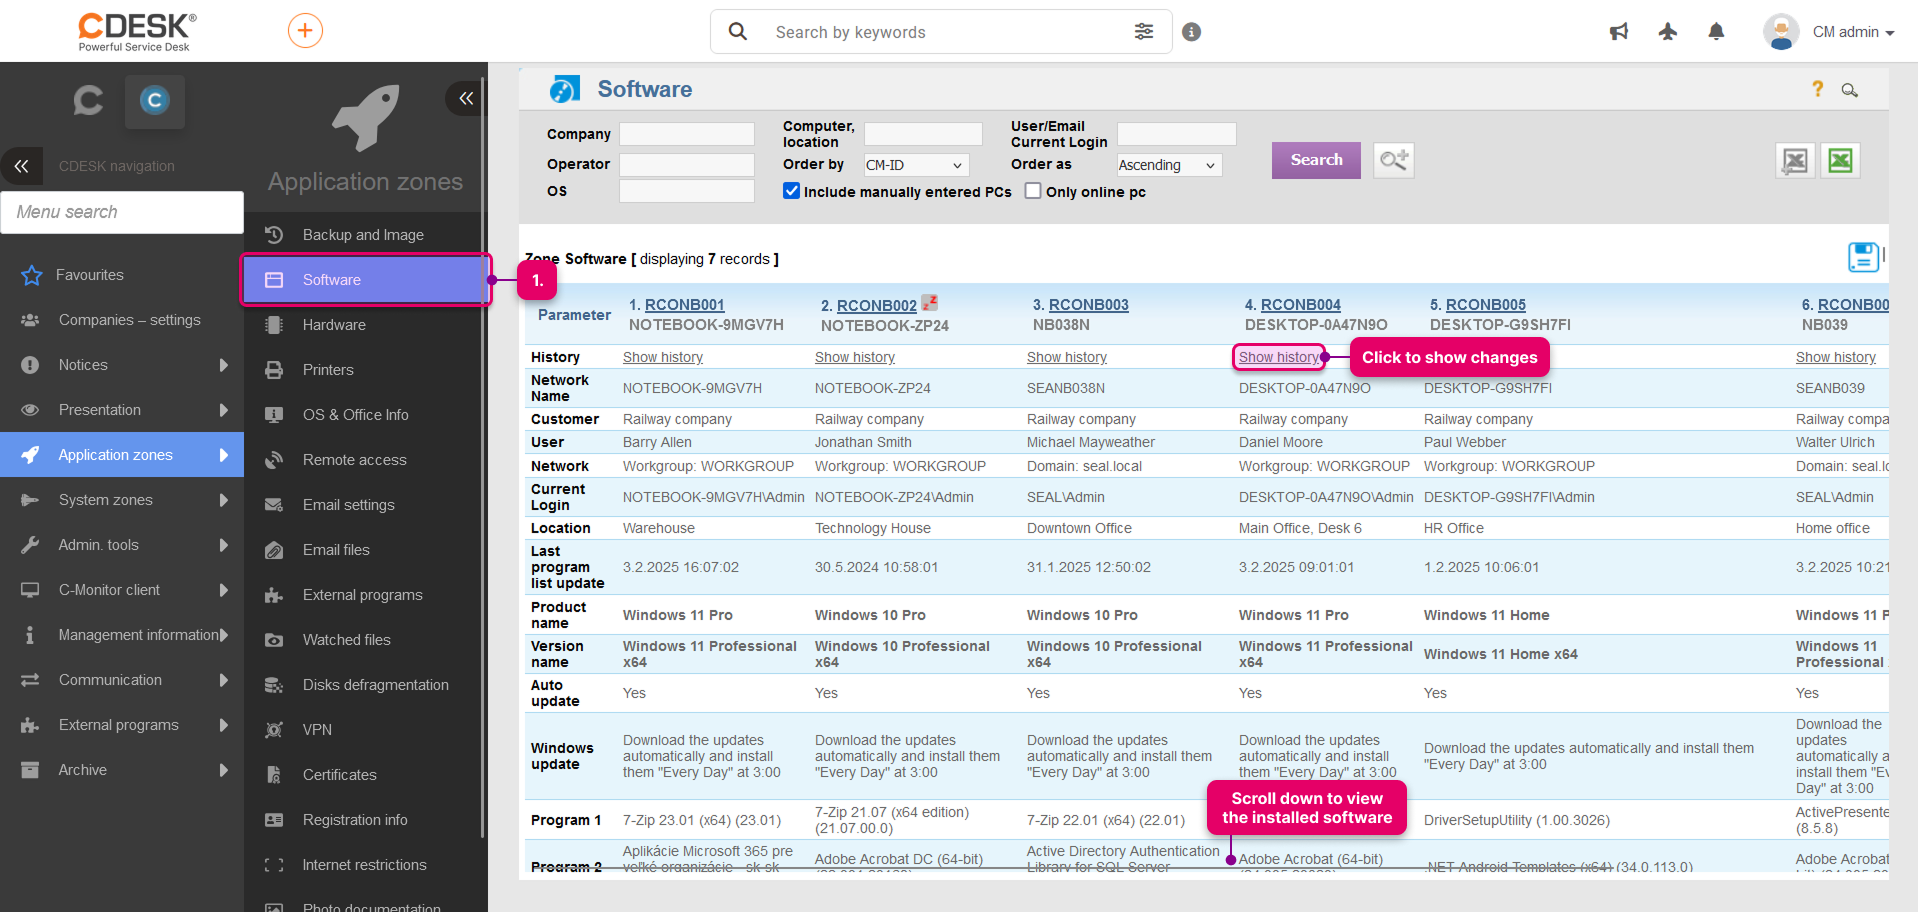Collapse the Application zones panel arrow
Screen dimensions: 1918x912
(465, 98)
